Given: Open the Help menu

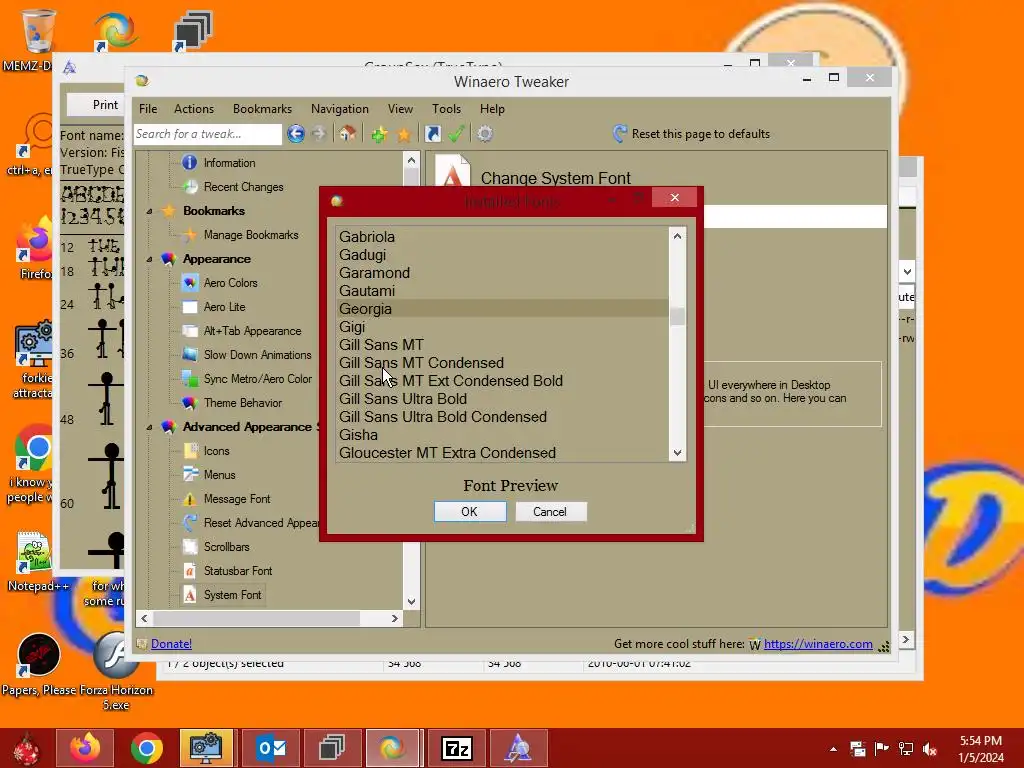Looking at the screenshot, I should pyautogui.click(x=492, y=109).
